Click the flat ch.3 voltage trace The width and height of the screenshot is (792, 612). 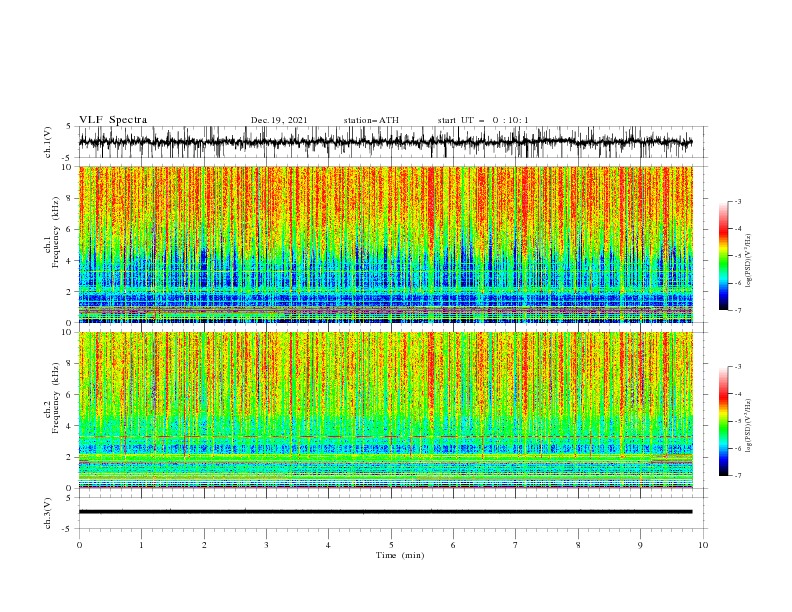[x=385, y=512]
